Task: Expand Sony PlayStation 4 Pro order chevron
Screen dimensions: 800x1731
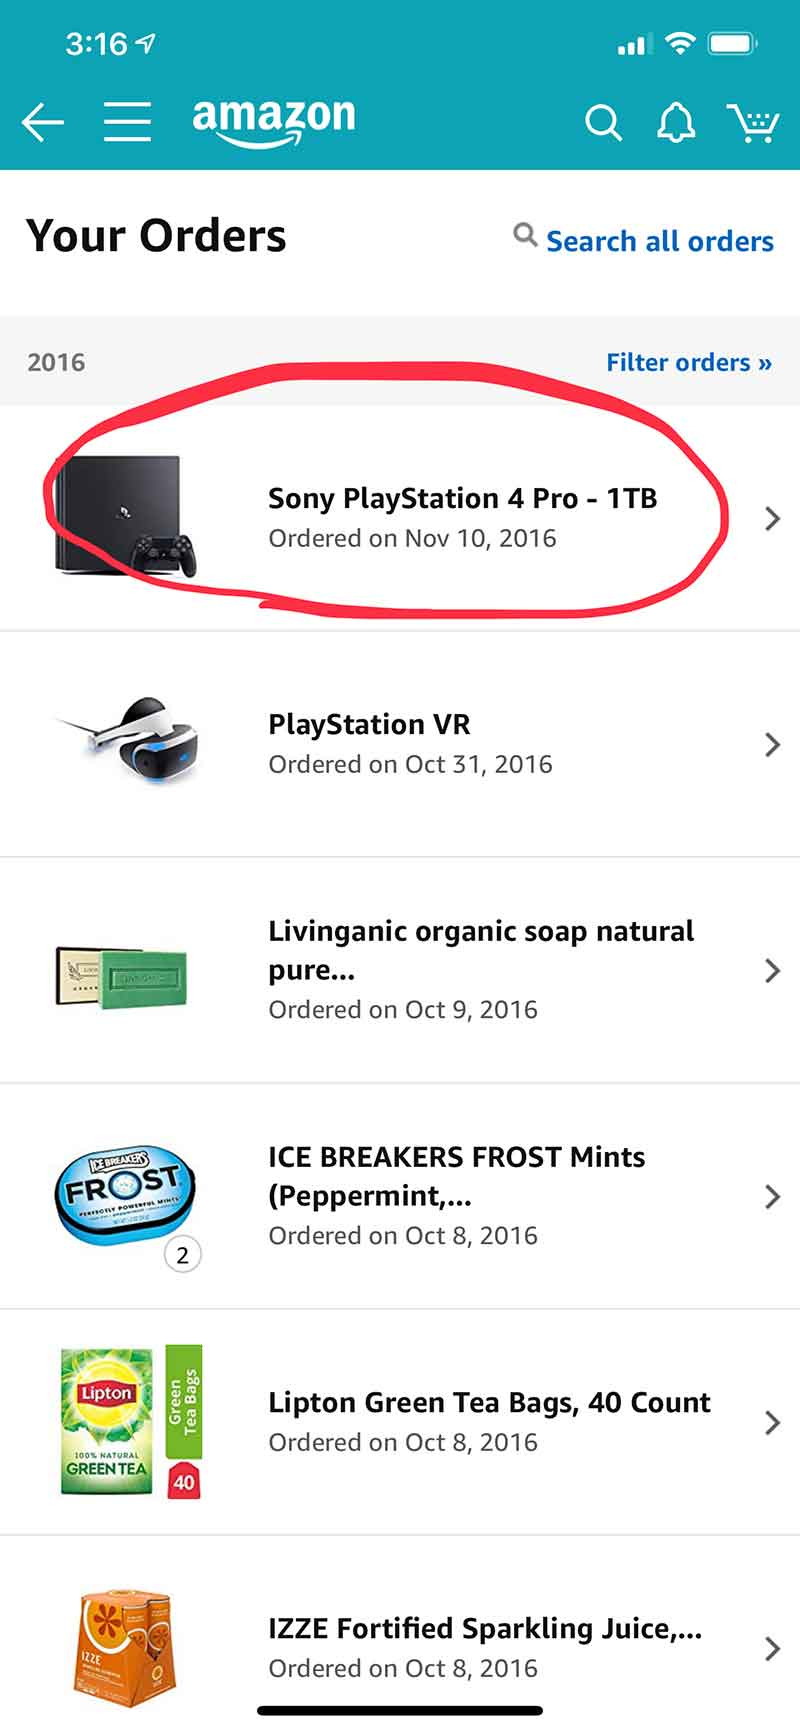Action: tap(772, 518)
